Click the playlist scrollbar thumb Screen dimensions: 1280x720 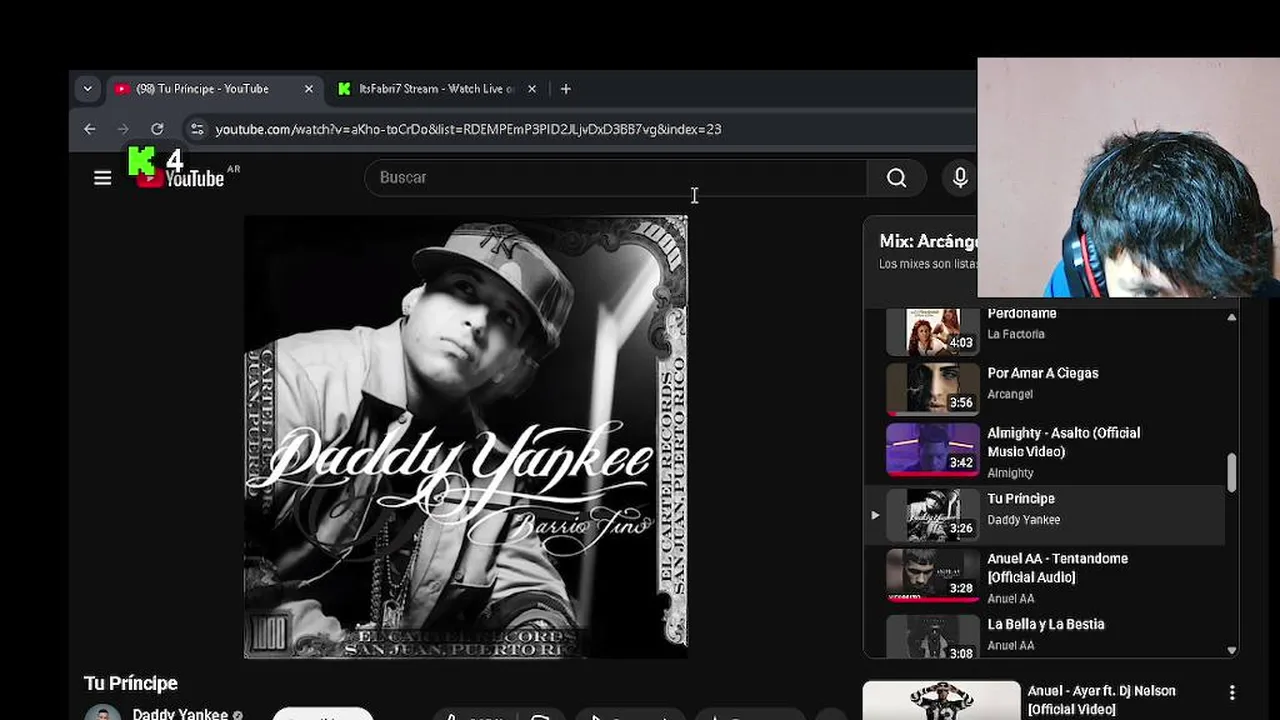[1231, 473]
